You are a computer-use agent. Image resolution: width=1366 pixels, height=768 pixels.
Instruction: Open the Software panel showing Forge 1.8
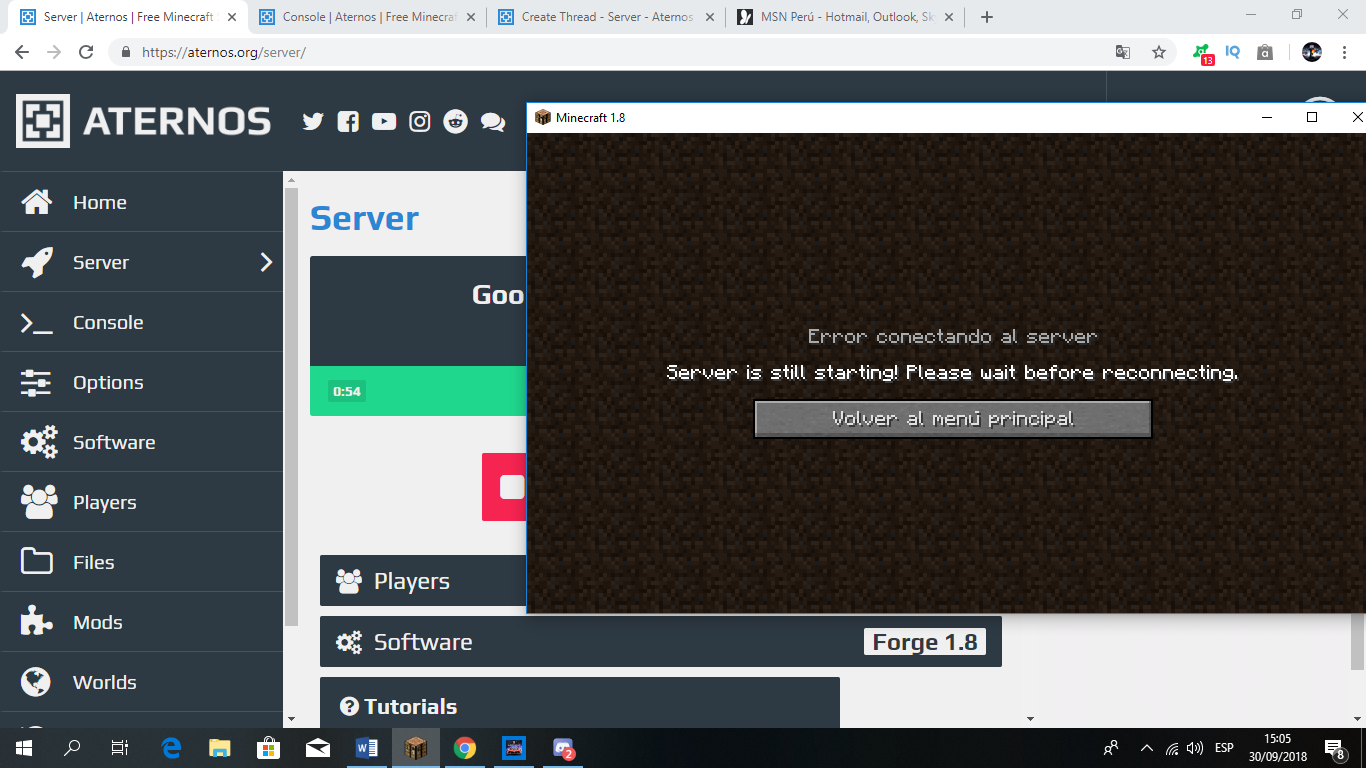pos(660,642)
